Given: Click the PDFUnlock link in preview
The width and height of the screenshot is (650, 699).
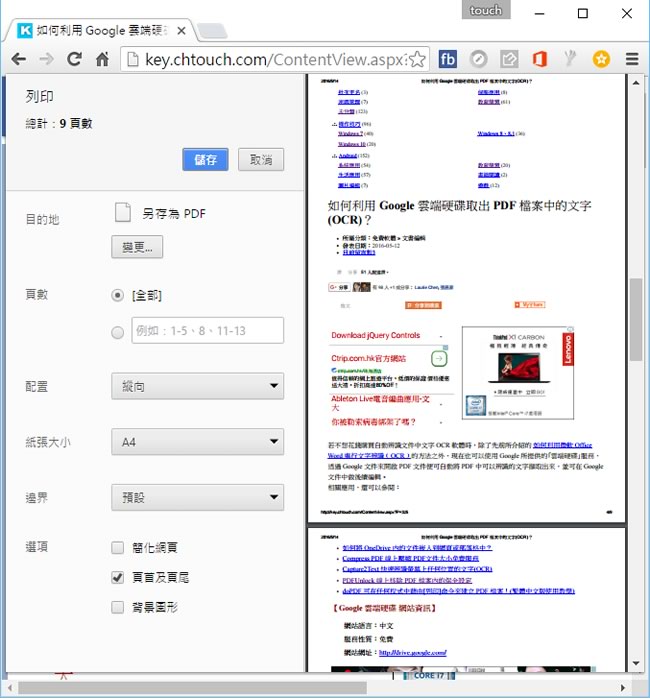Looking at the screenshot, I should pyautogui.click(x=407, y=580).
